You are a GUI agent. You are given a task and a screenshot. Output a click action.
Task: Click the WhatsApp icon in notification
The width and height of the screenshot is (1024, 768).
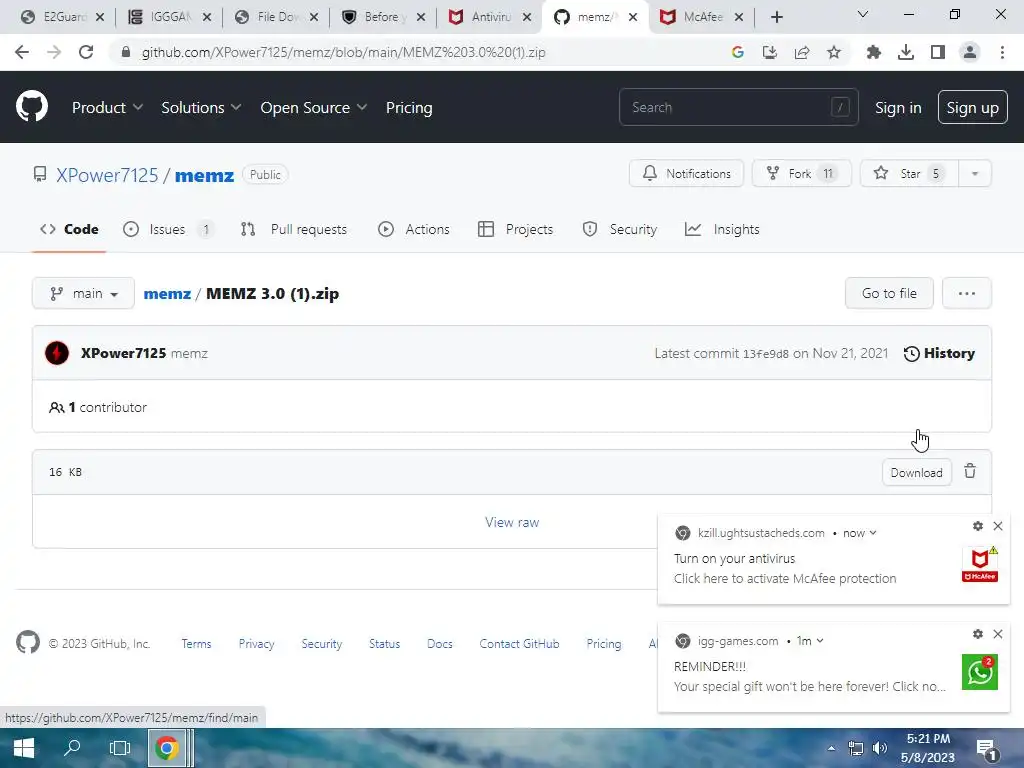[980, 672]
